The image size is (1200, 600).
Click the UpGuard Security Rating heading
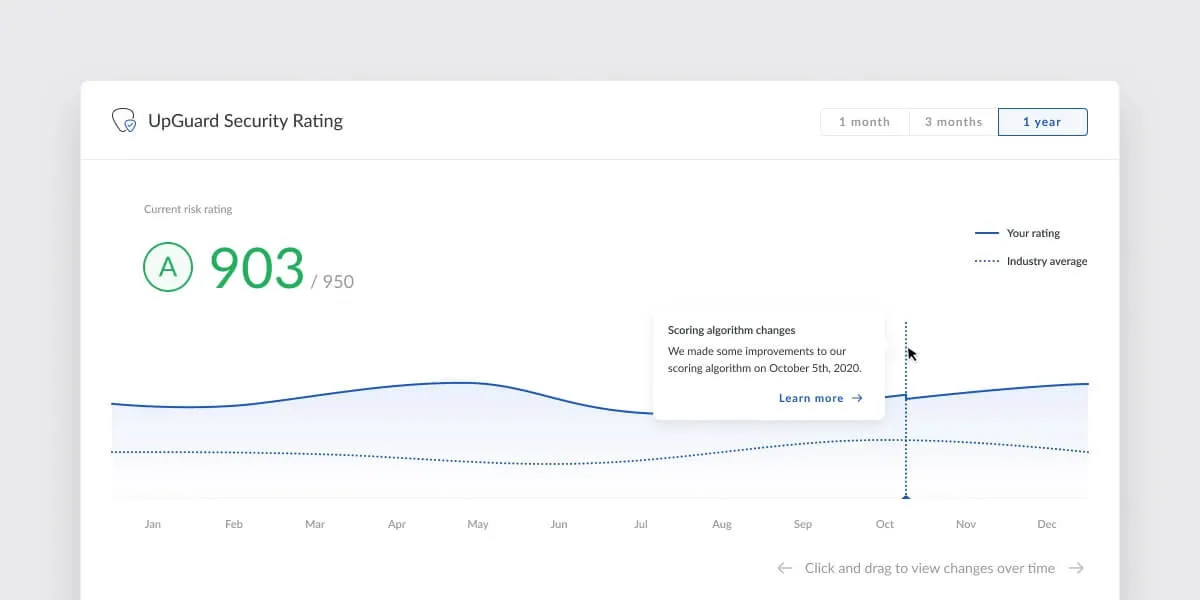245,121
